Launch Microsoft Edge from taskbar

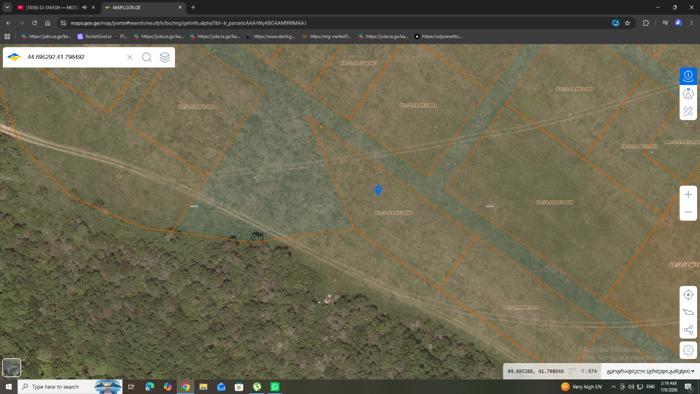click(150, 386)
